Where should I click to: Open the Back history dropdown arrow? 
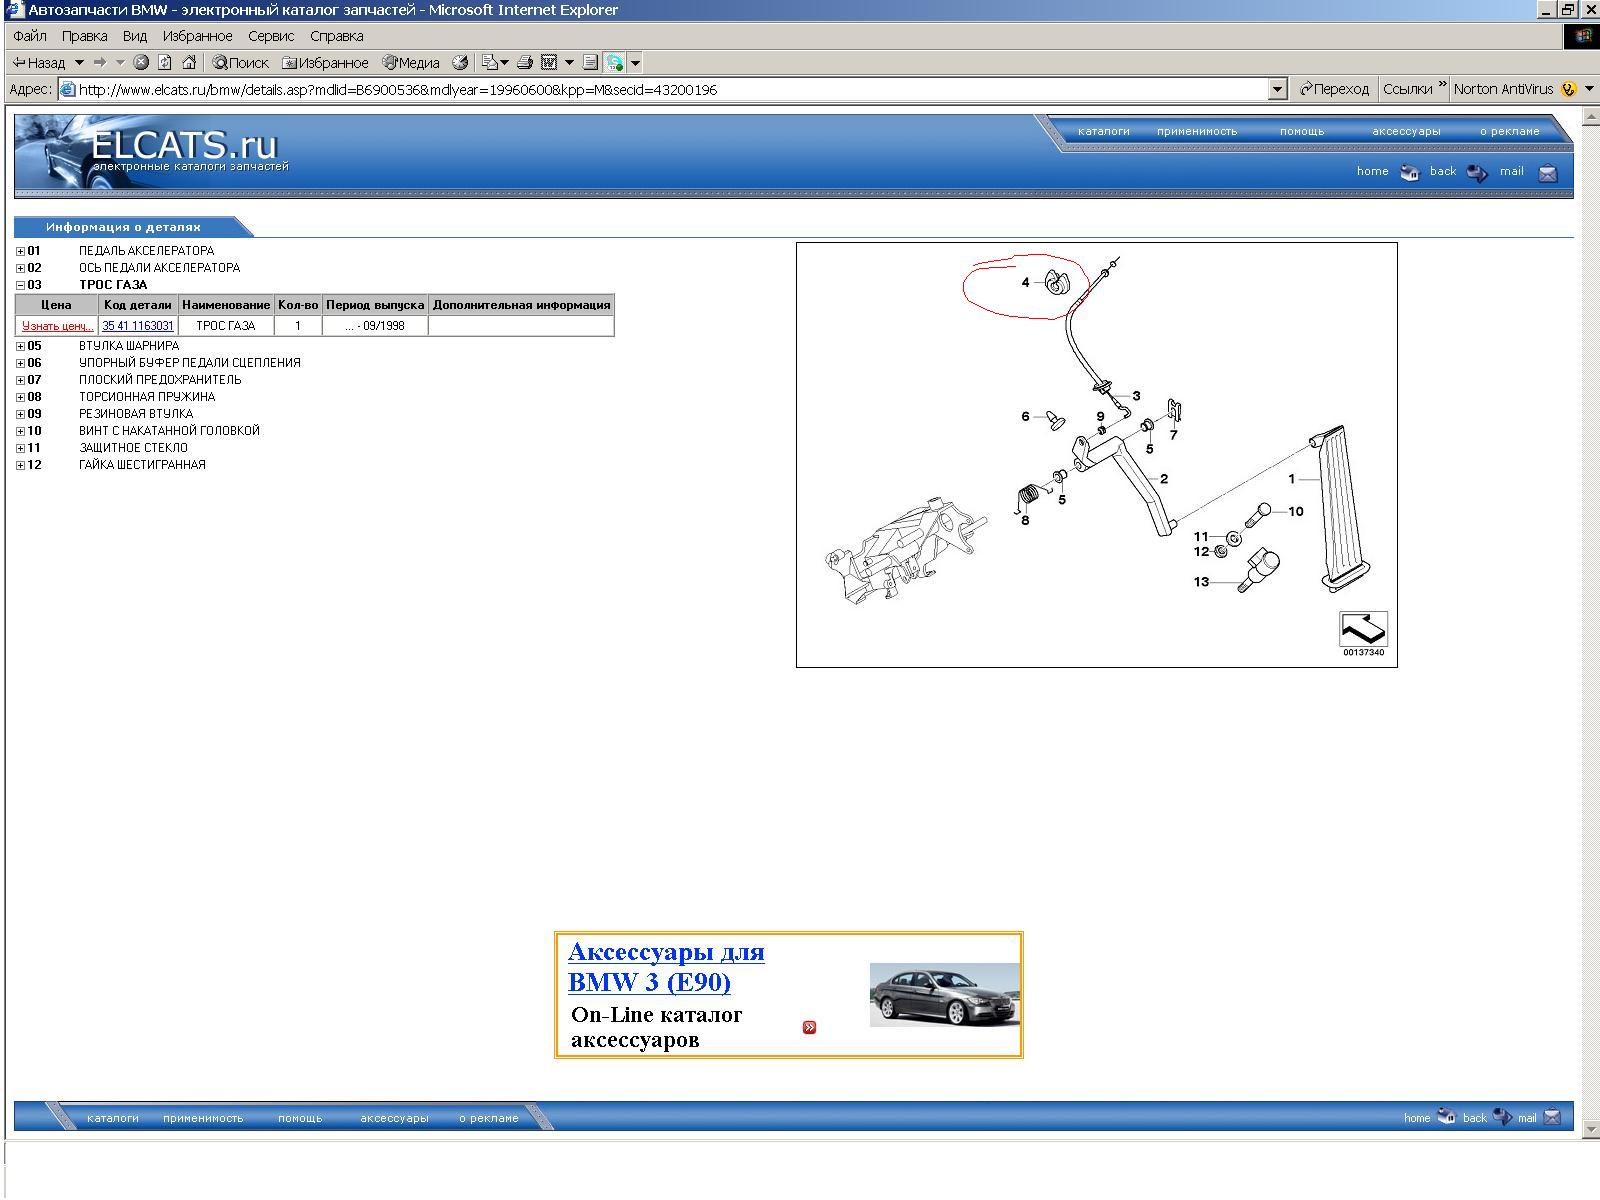pyautogui.click(x=79, y=62)
